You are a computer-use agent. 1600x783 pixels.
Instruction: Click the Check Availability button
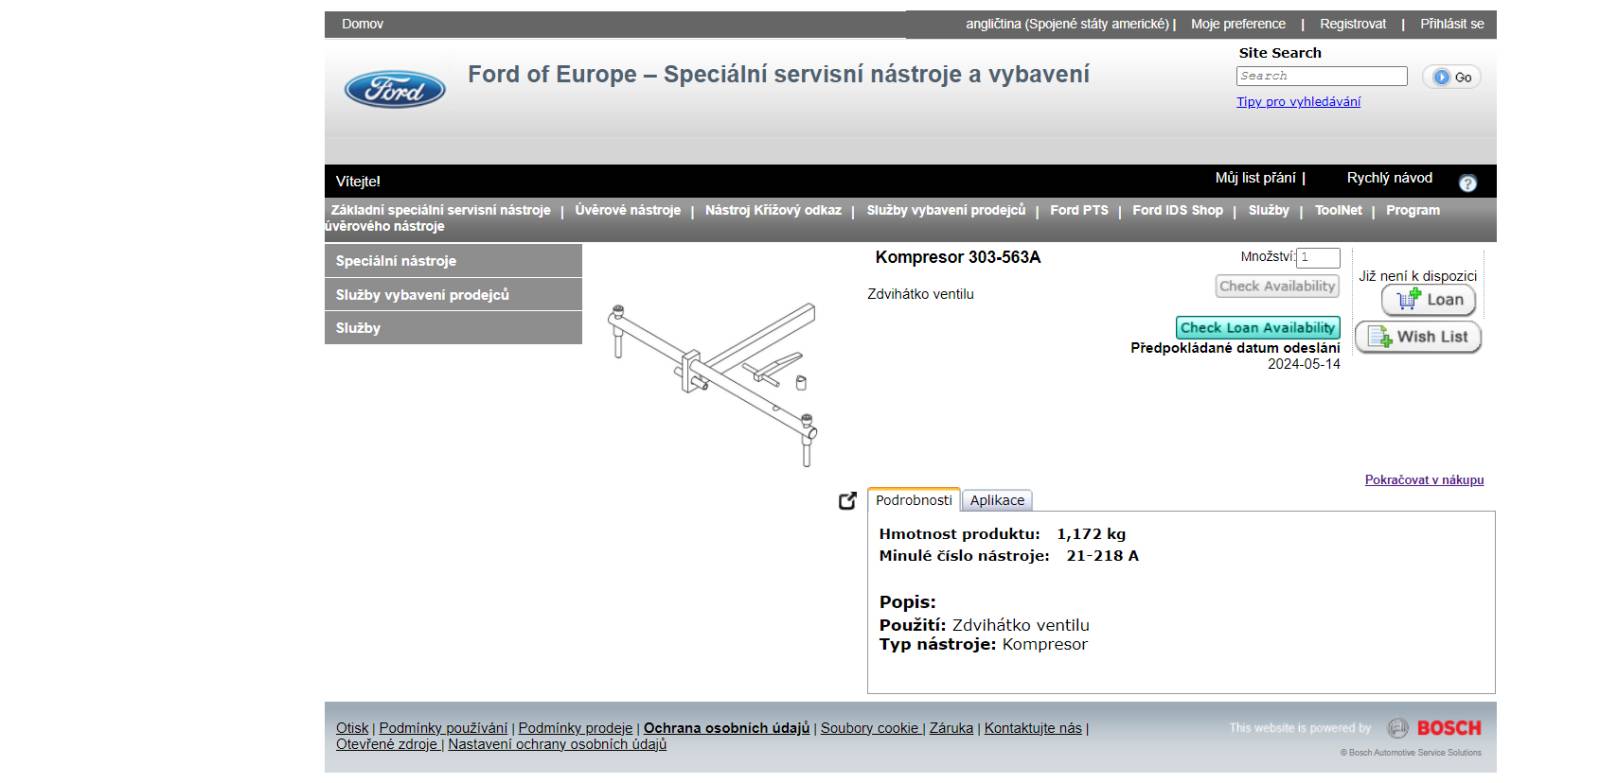[x=1277, y=286]
